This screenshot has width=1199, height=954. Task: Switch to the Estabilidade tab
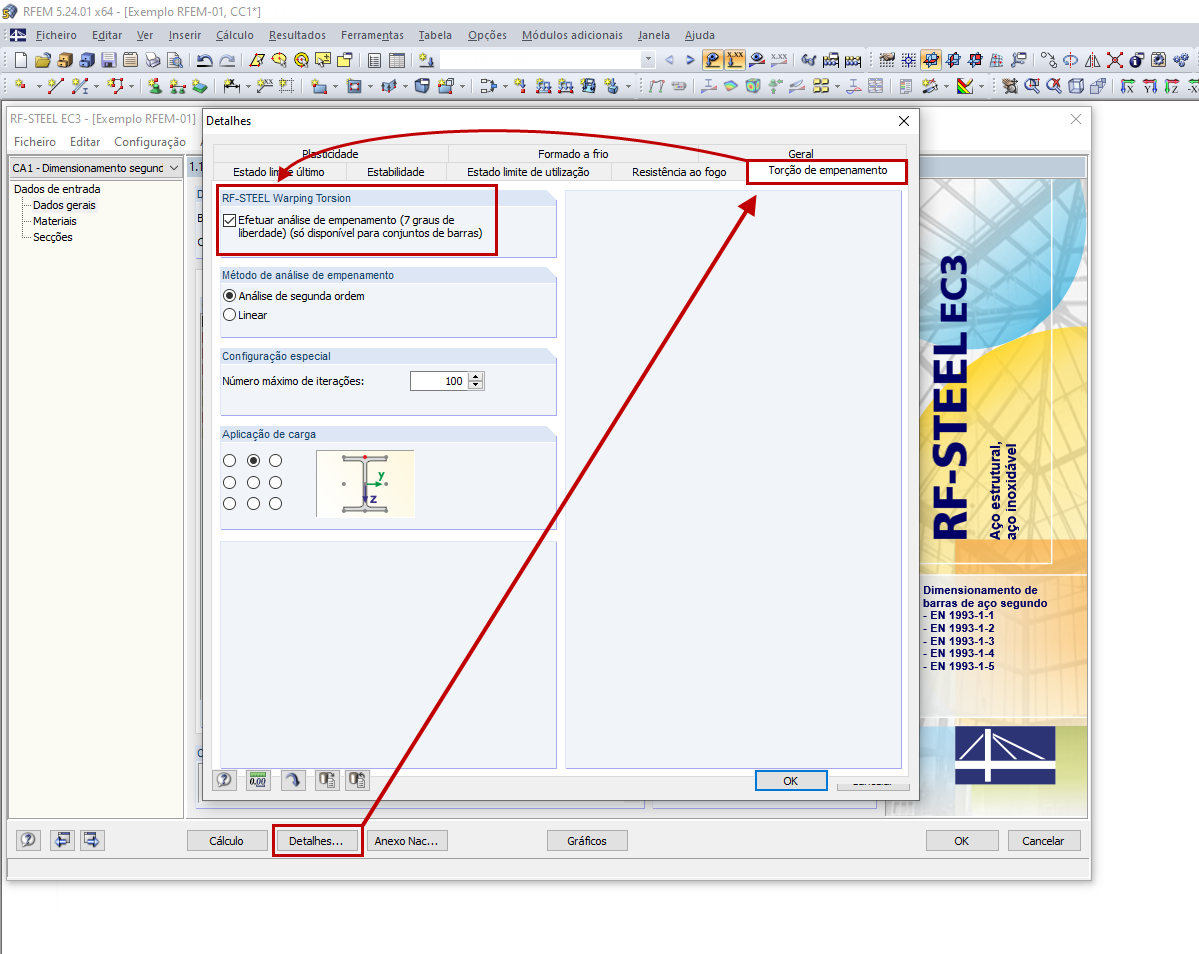395,172
